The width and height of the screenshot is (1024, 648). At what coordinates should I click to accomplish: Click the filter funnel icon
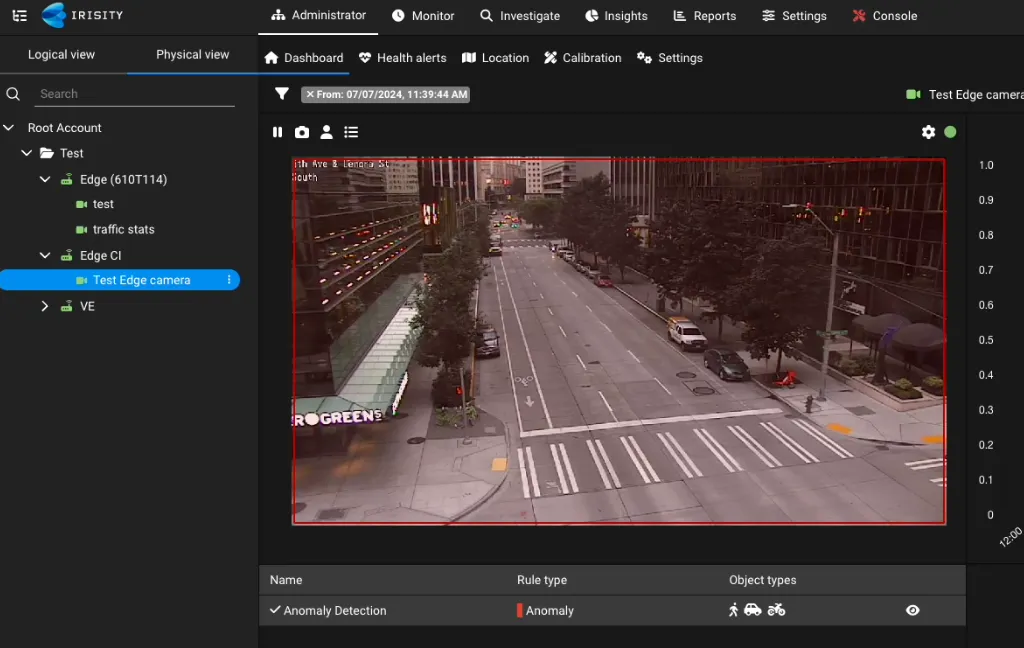tap(282, 94)
